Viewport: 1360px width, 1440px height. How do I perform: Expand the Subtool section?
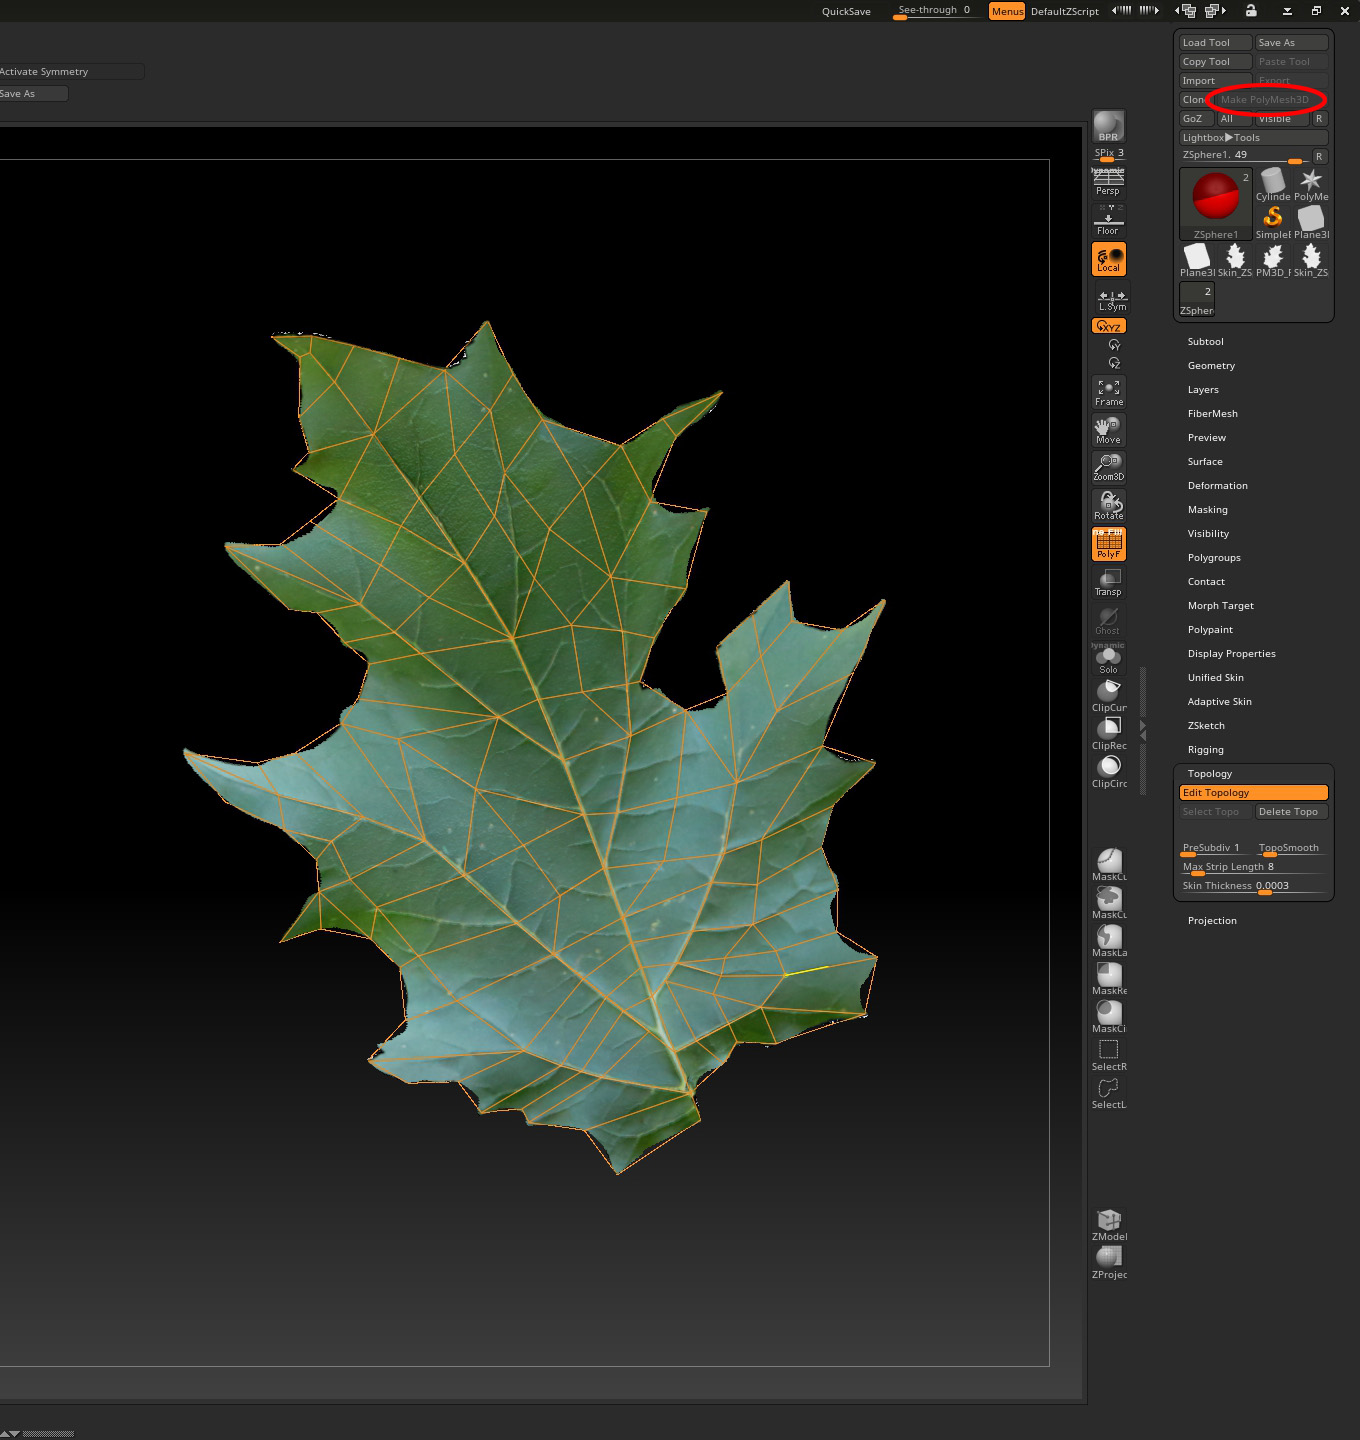pyautogui.click(x=1205, y=341)
